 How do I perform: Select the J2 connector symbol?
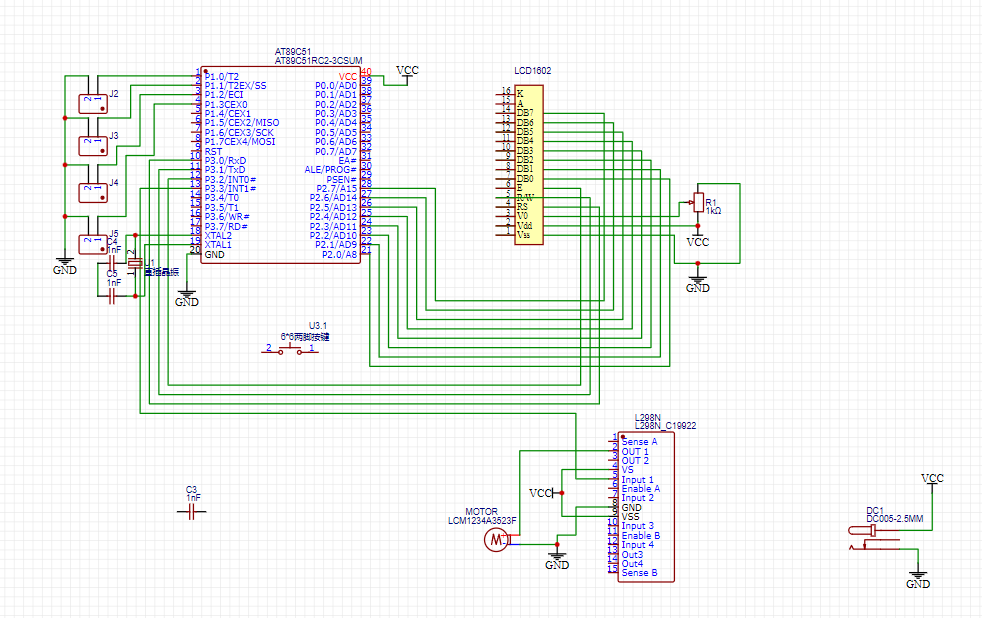(93, 100)
